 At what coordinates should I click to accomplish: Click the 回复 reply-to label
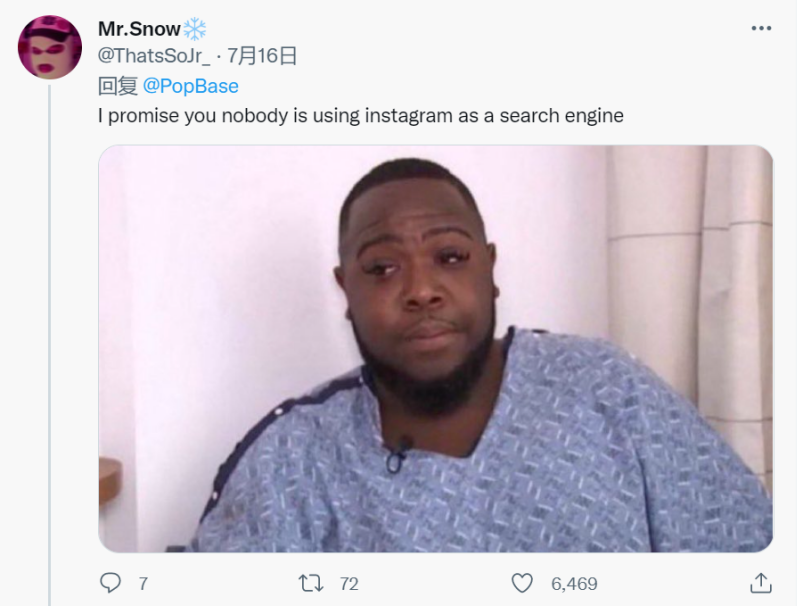tap(118, 86)
